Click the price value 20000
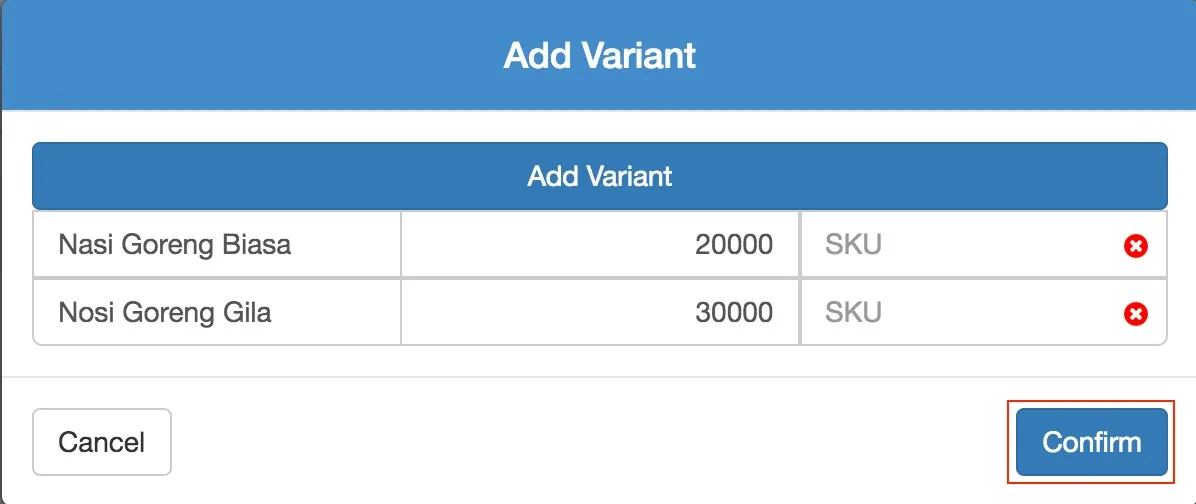 [x=734, y=245]
